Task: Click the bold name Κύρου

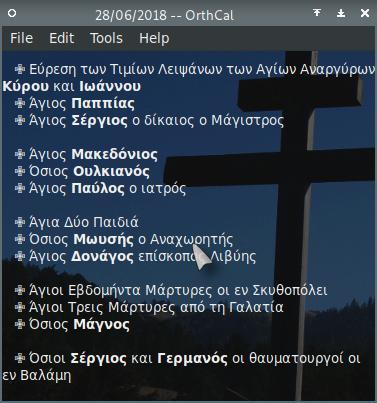Action: [26, 87]
